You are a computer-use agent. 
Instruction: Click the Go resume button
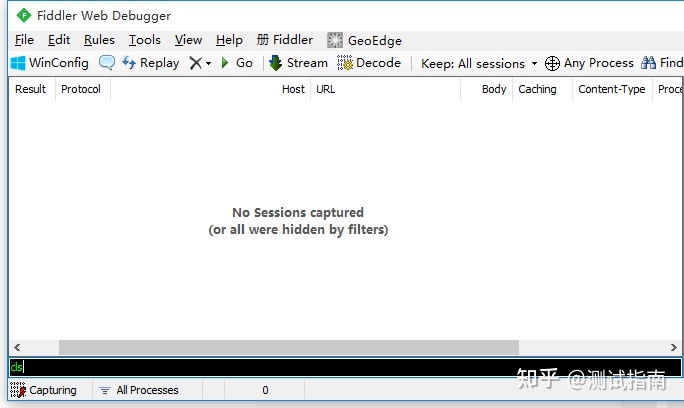coord(237,63)
